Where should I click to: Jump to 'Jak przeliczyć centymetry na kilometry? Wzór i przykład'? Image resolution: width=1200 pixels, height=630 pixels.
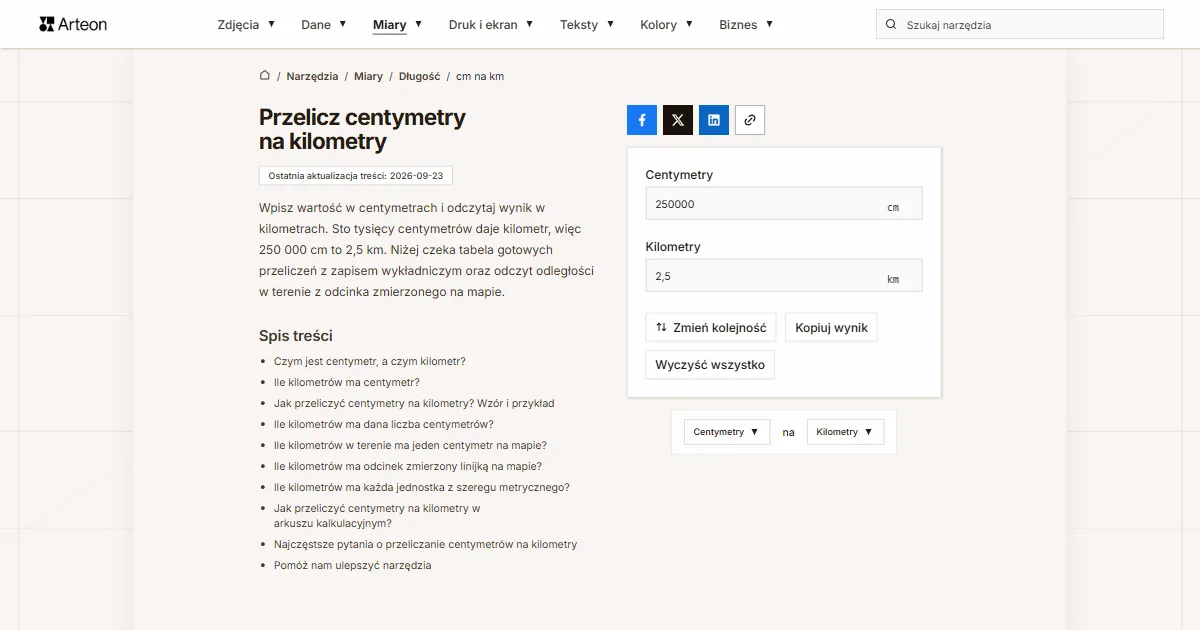(414, 403)
